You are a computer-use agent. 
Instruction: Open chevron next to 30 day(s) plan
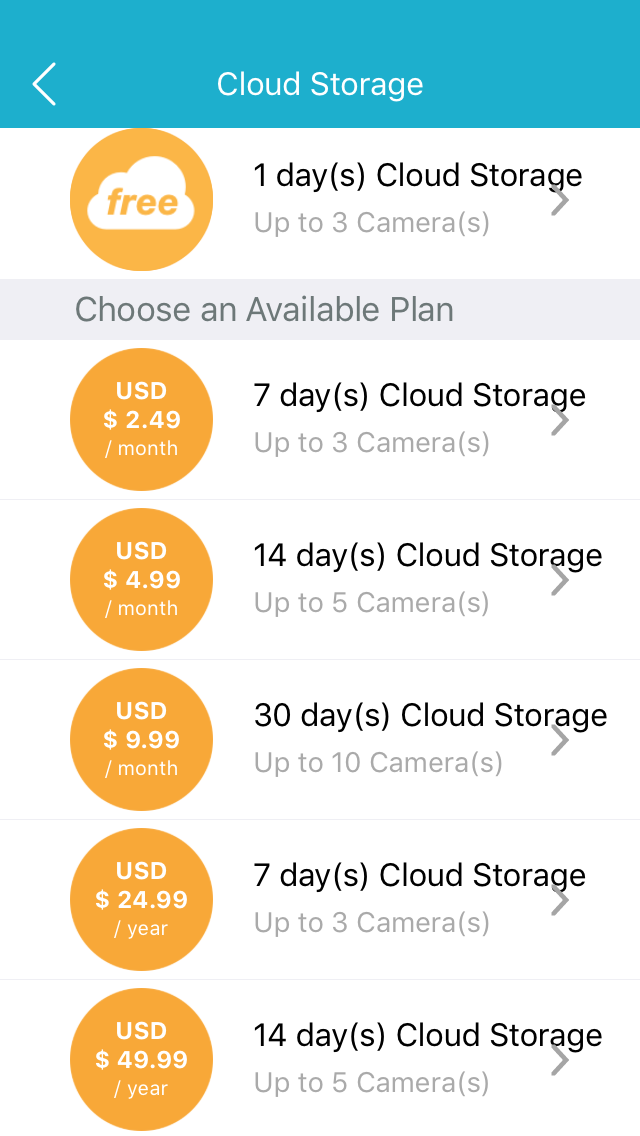coord(560,740)
